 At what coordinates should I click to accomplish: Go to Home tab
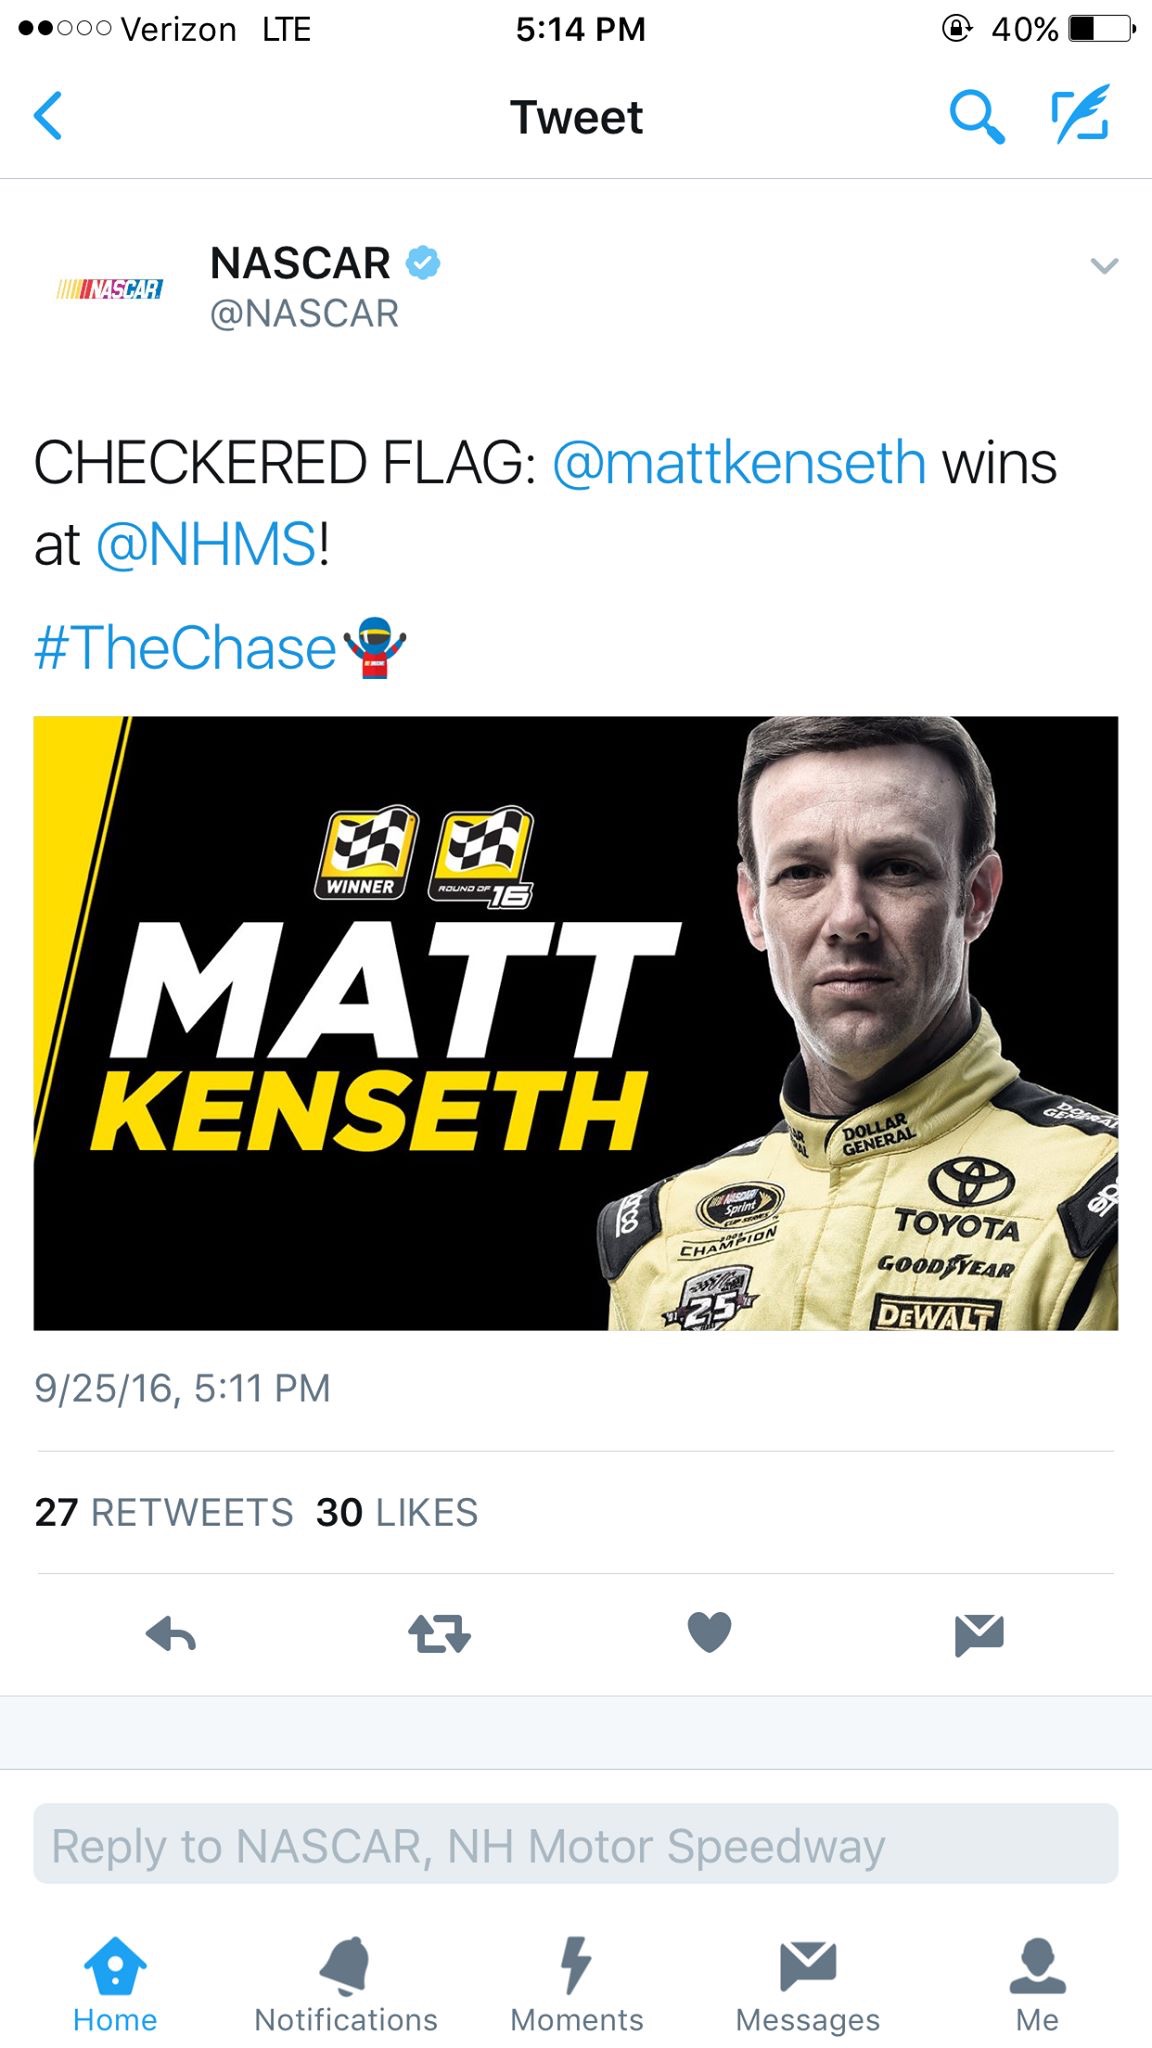point(115,1984)
